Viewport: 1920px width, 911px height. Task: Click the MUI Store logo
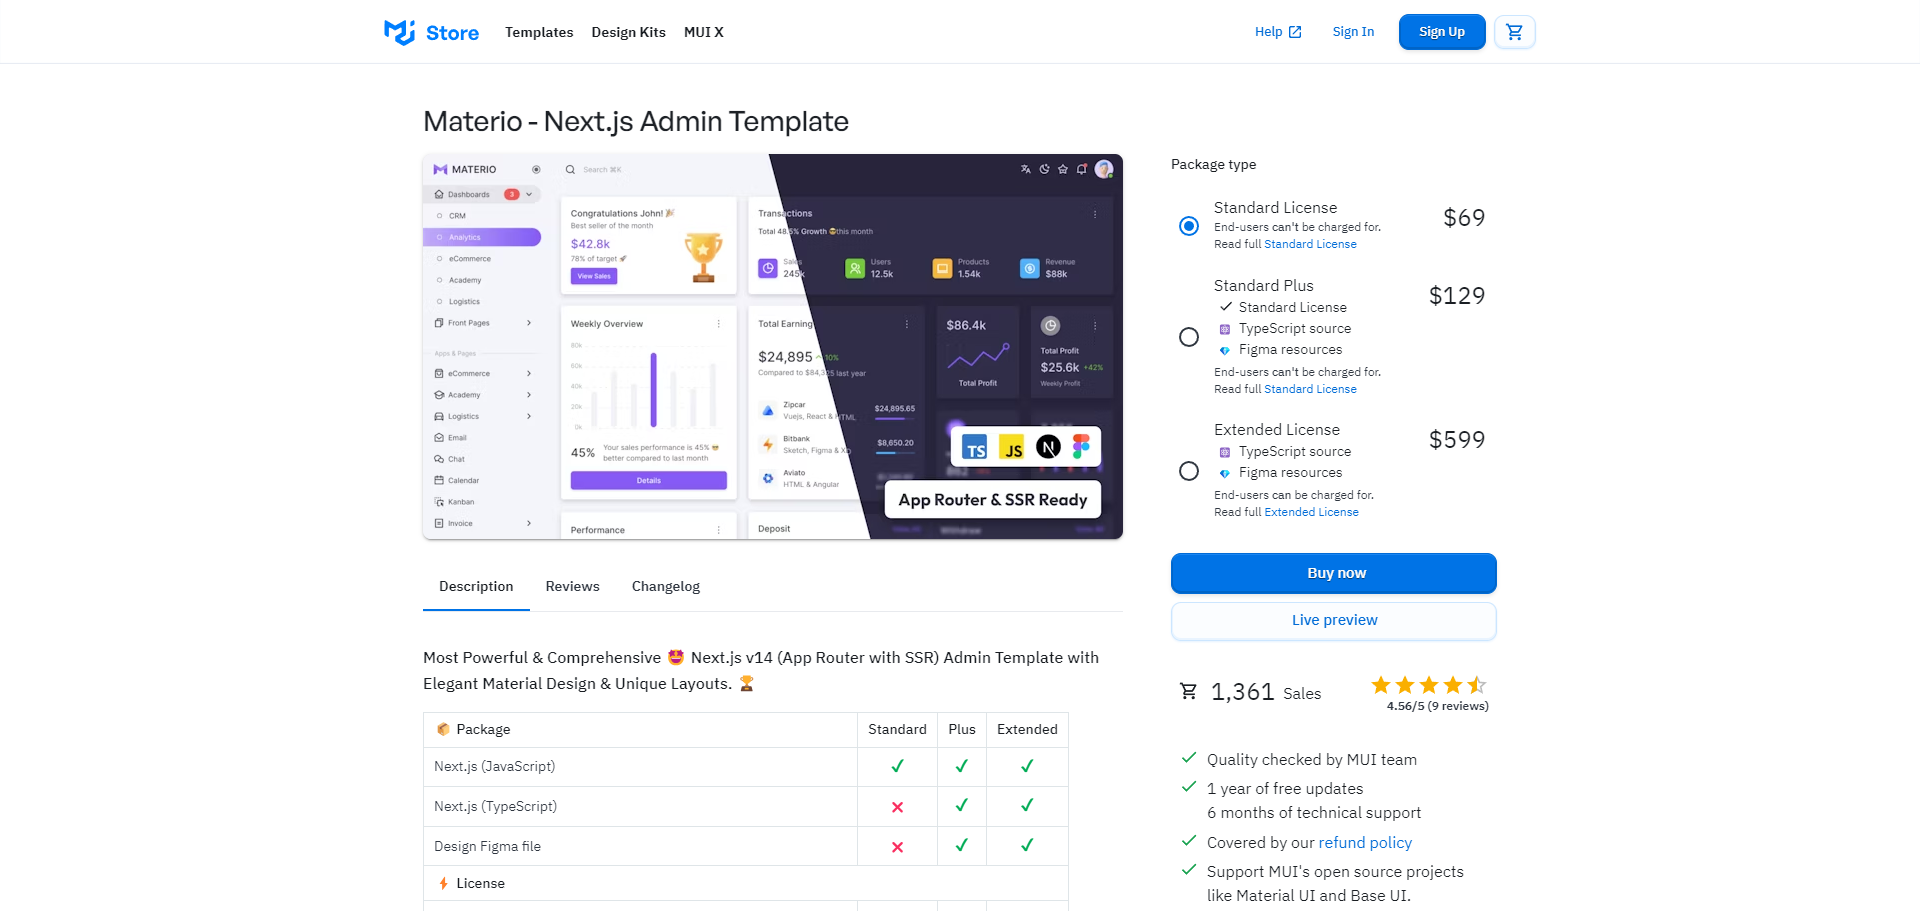pos(432,32)
